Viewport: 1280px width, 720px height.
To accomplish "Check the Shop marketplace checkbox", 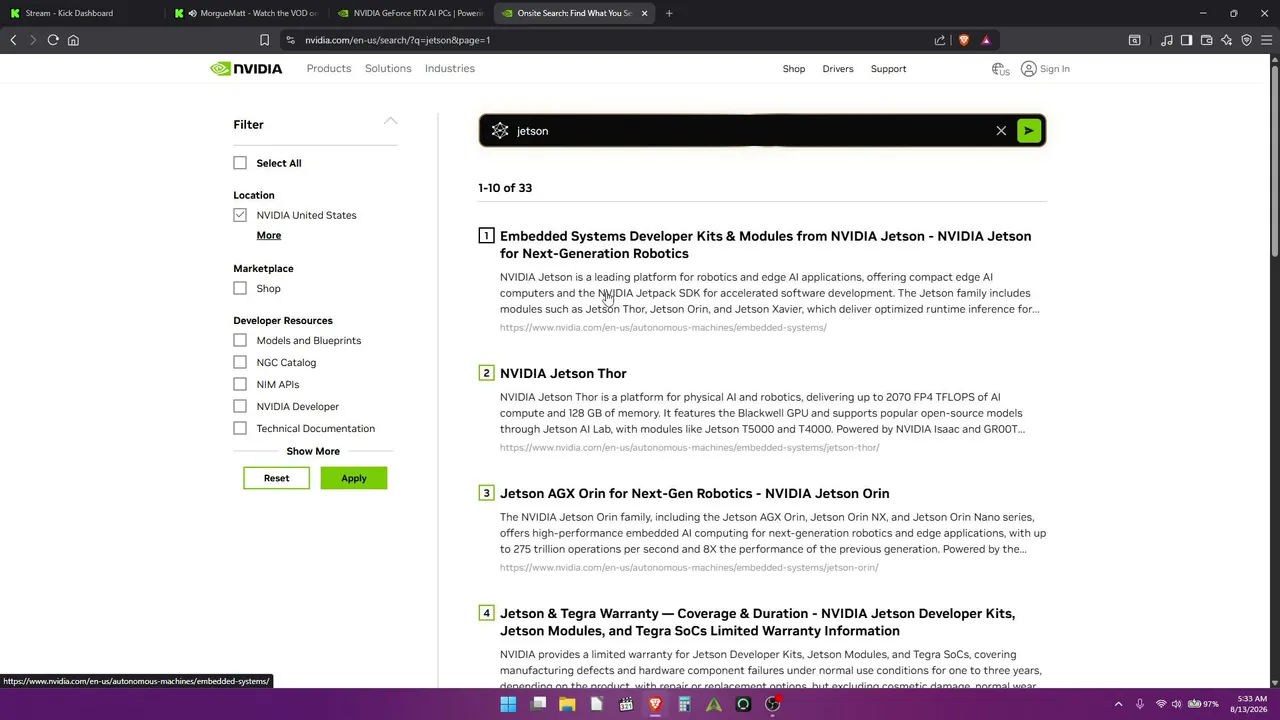I will click(x=240, y=288).
